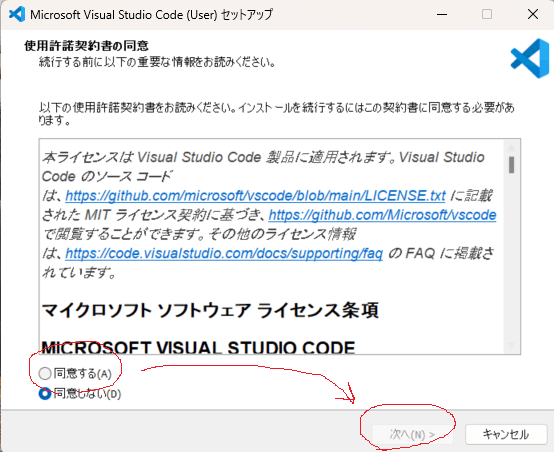Image resolution: width=554 pixels, height=452 pixels.
Task: Click the VS Code icon in title bar
Action: pos(17,14)
